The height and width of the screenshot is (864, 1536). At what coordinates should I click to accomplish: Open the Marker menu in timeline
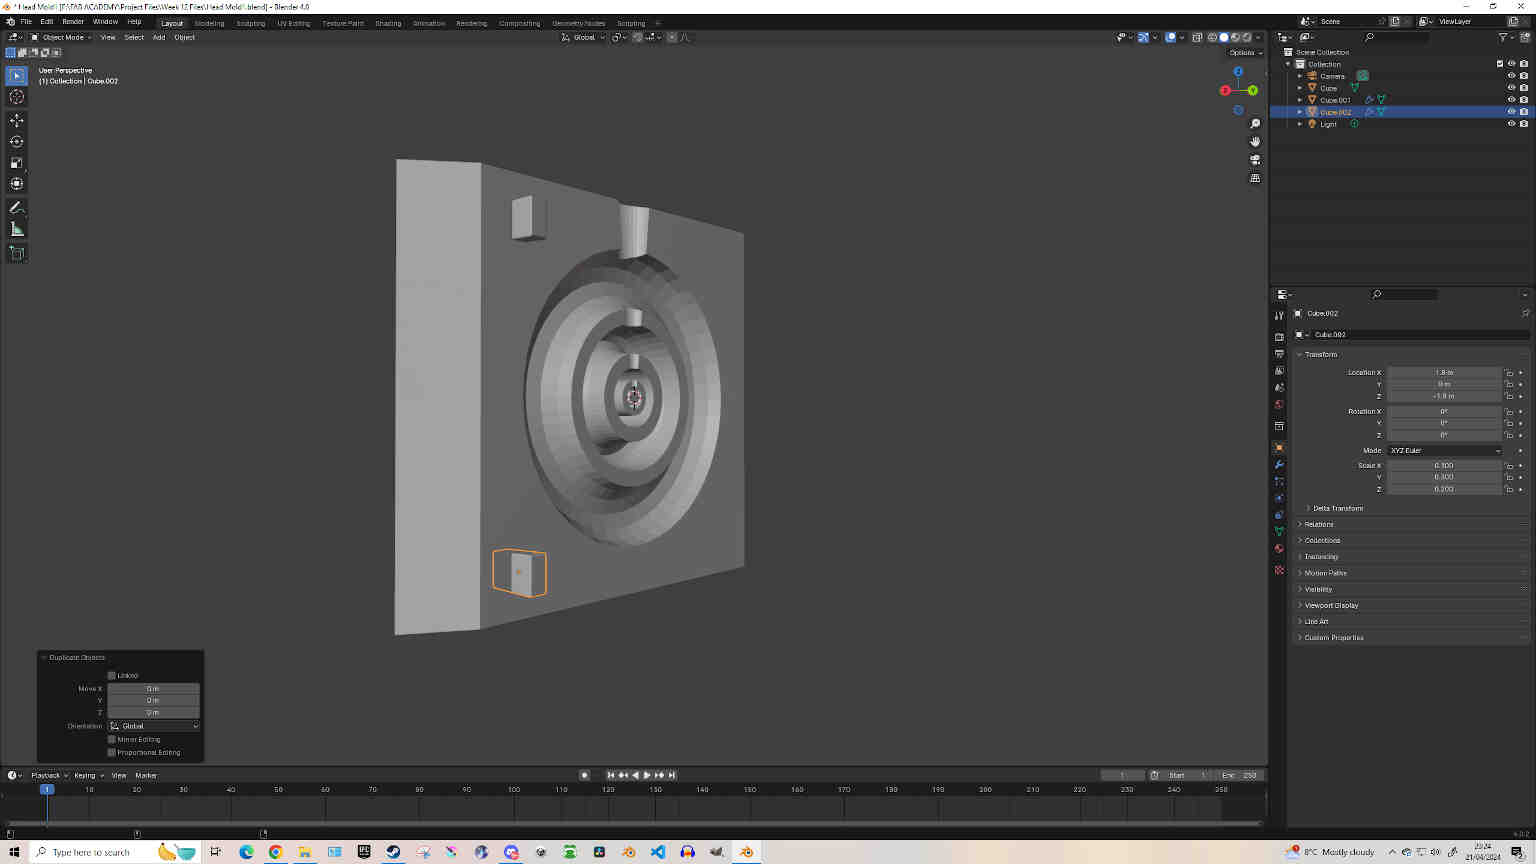[x=146, y=775]
